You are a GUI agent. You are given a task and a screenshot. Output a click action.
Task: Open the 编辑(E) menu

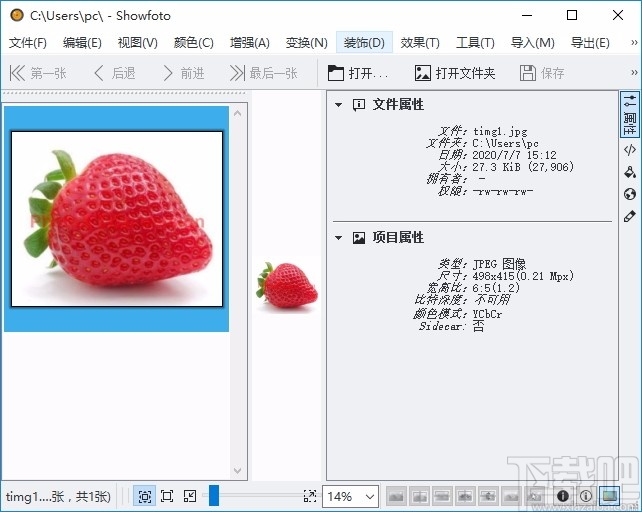pos(82,43)
